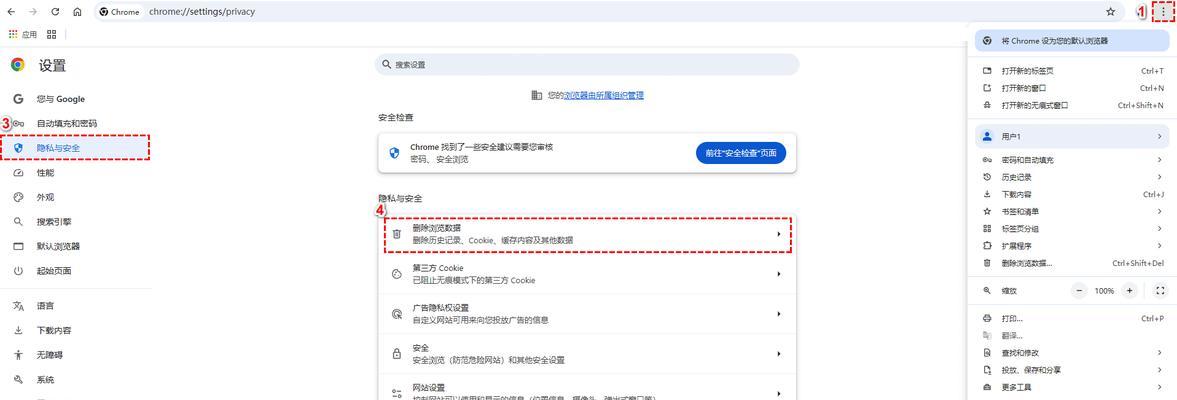The image size is (1177, 400).
Task: Expand the 历史记录 submenu arrow
Action: [1159, 177]
